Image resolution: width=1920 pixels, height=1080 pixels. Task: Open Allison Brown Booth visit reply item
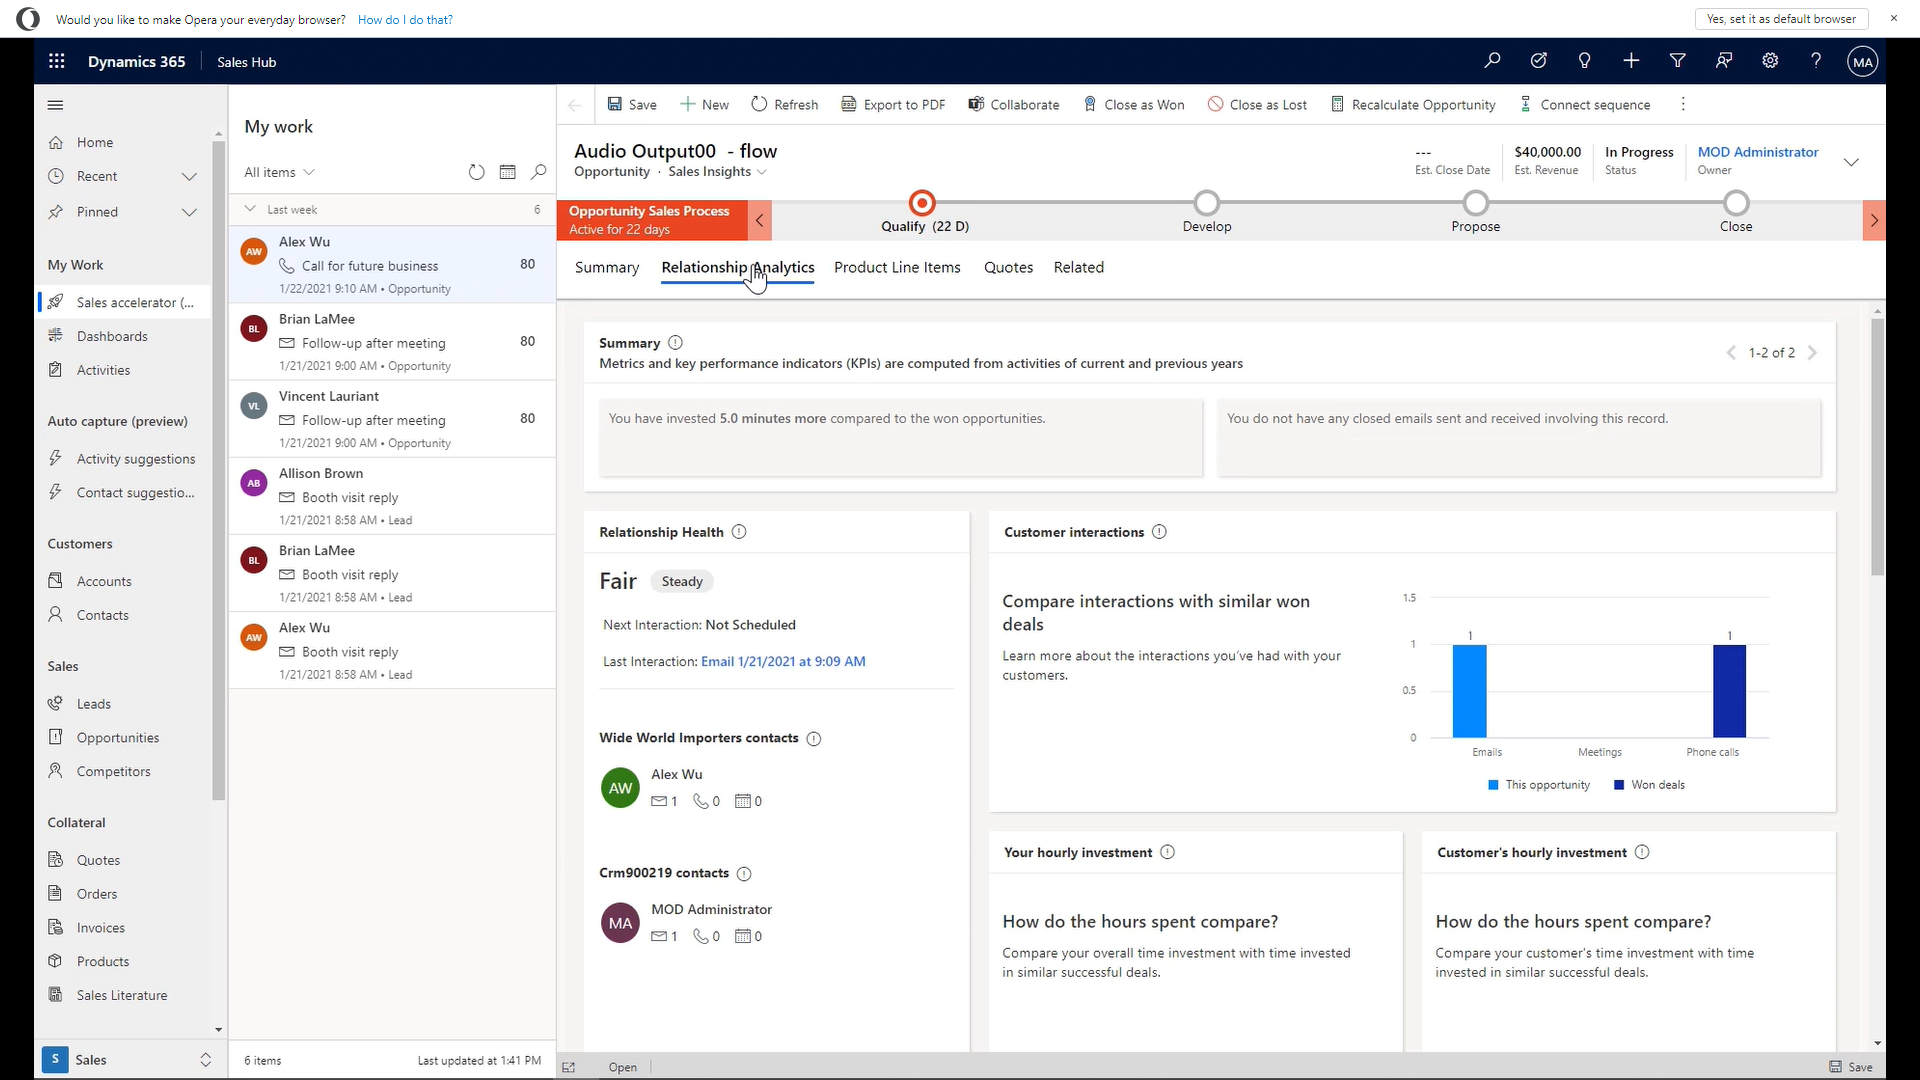[x=392, y=496]
